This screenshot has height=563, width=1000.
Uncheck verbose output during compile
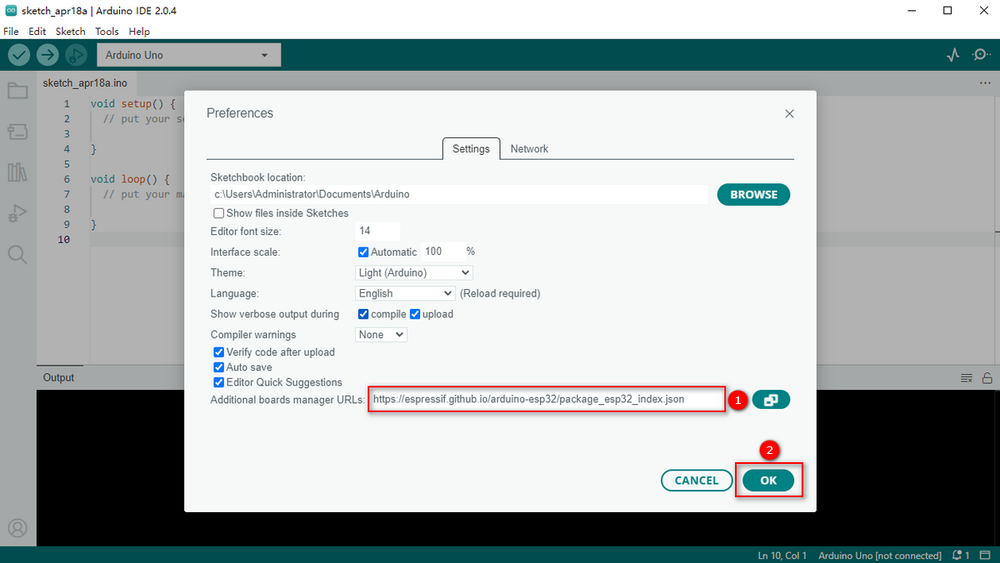pos(363,314)
